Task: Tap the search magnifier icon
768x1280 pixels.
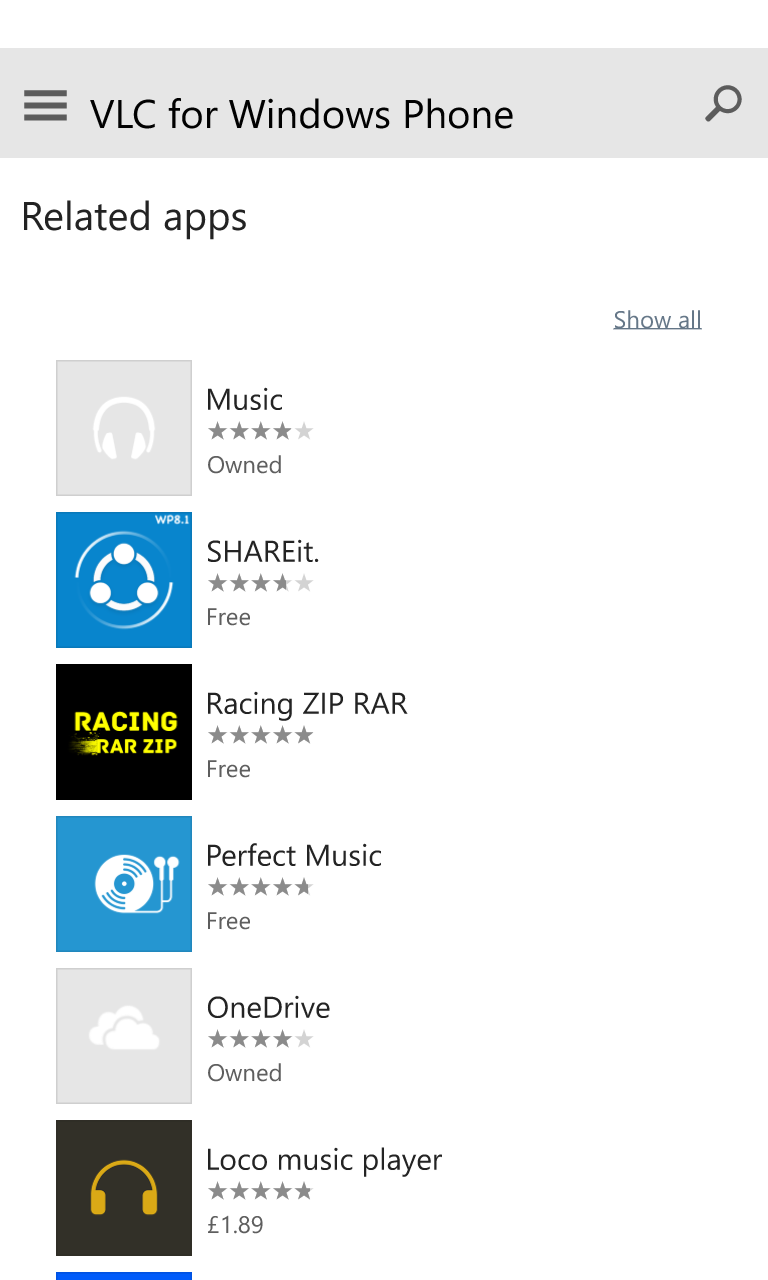Action: [x=722, y=104]
